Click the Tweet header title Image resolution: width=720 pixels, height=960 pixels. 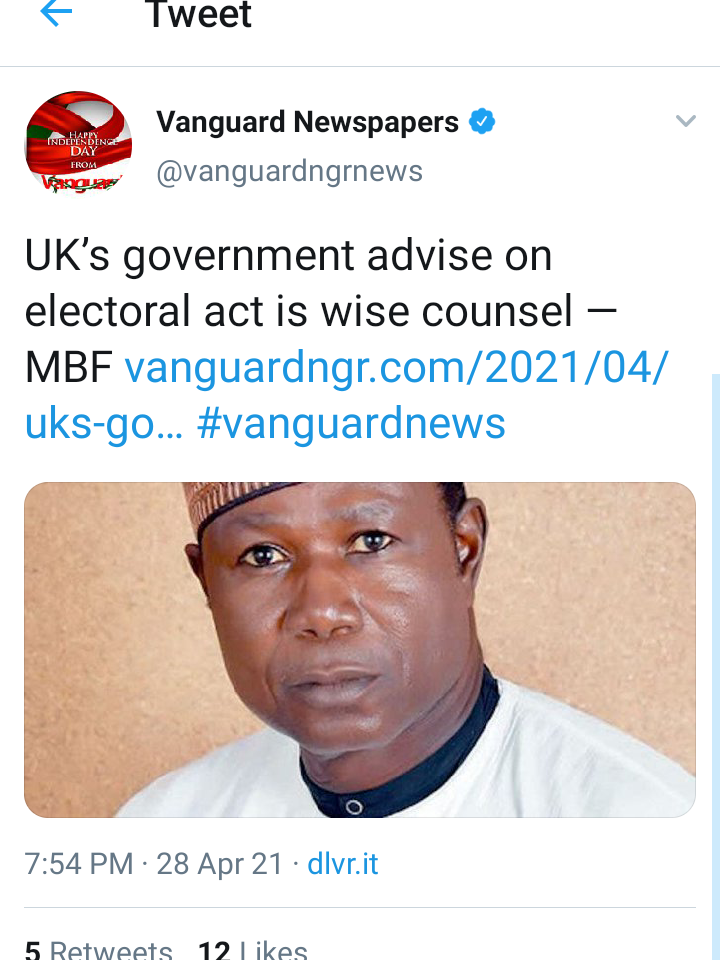(x=198, y=13)
